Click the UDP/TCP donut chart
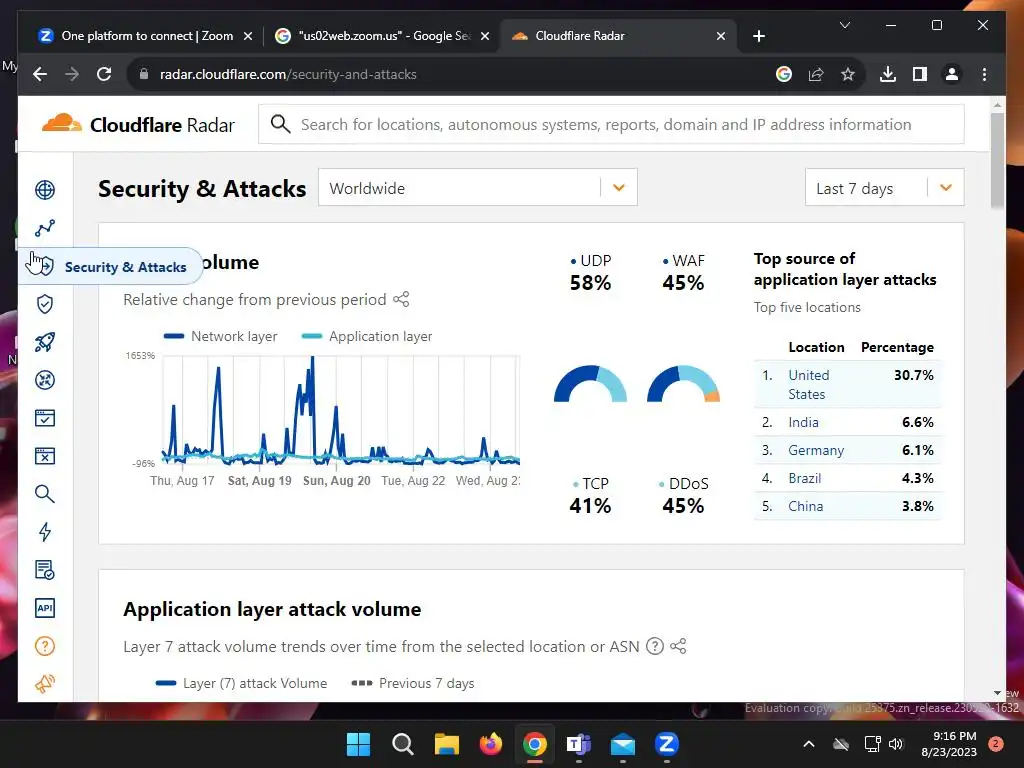1024x768 pixels. point(590,383)
